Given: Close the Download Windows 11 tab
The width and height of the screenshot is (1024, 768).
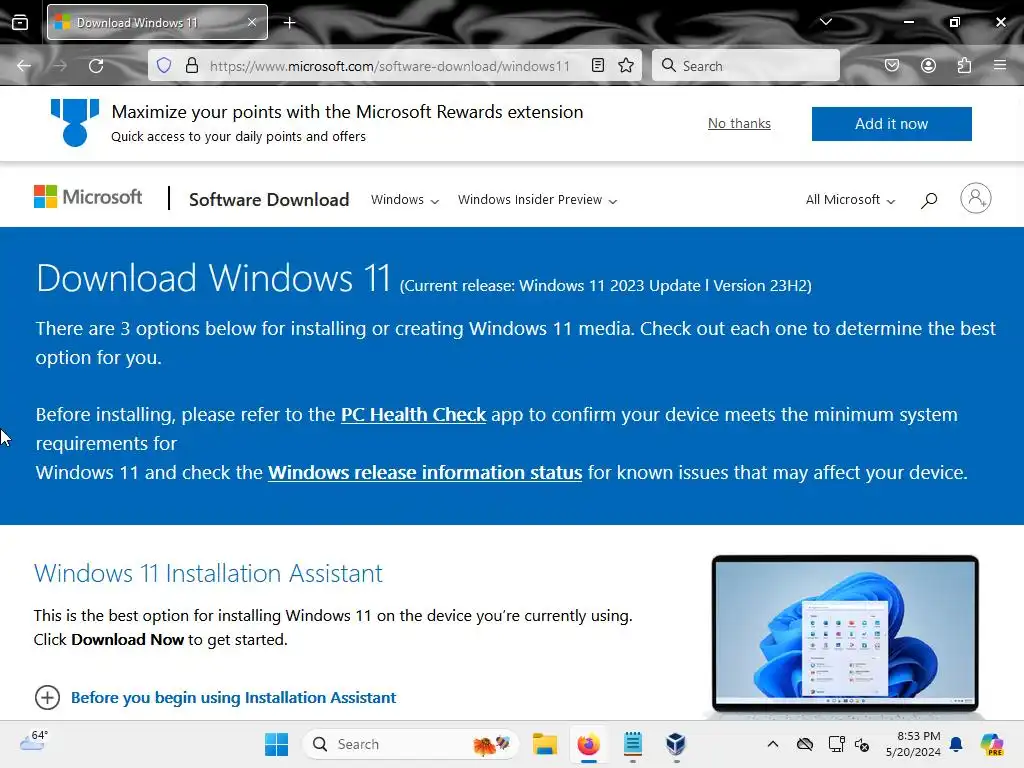Looking at the screenshot, I should pos(252,22).
